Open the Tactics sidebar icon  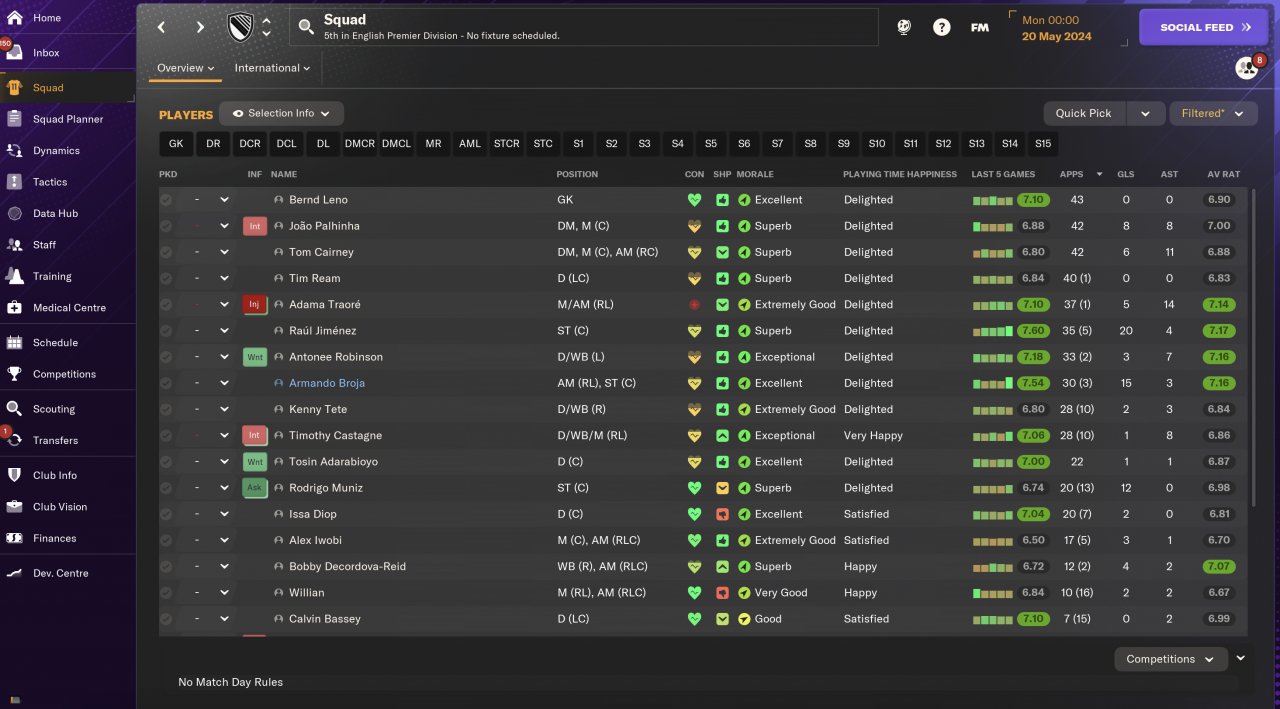point(15,182)
